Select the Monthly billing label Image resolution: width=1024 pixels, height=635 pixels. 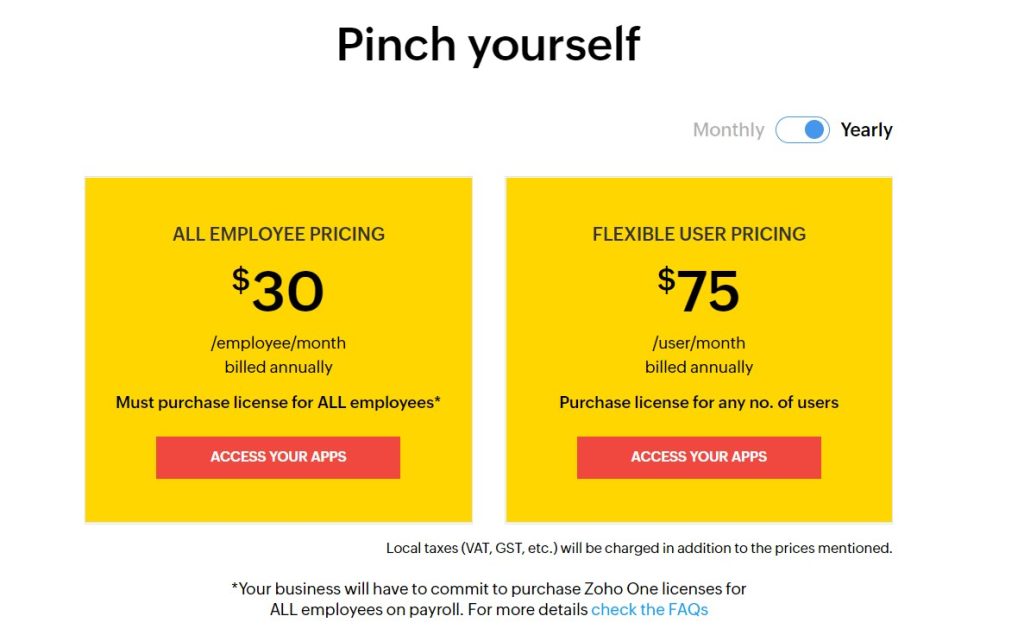click(728, 130)
